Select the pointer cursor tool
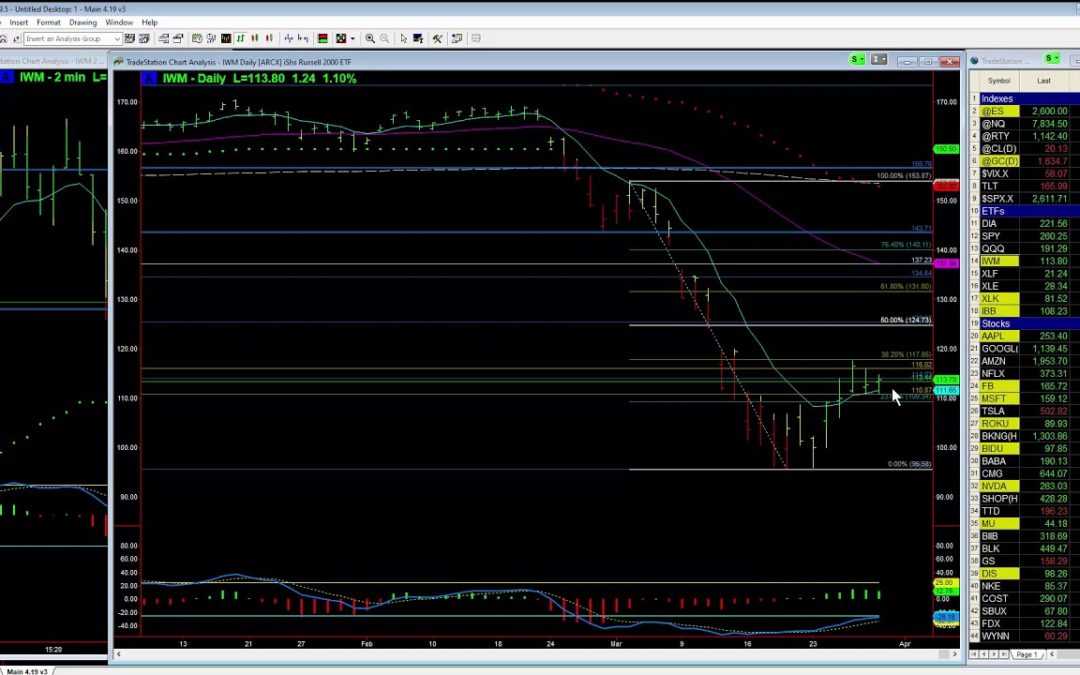The width and height of the screenshot is (1080, 675). click(x=404, y=39)
